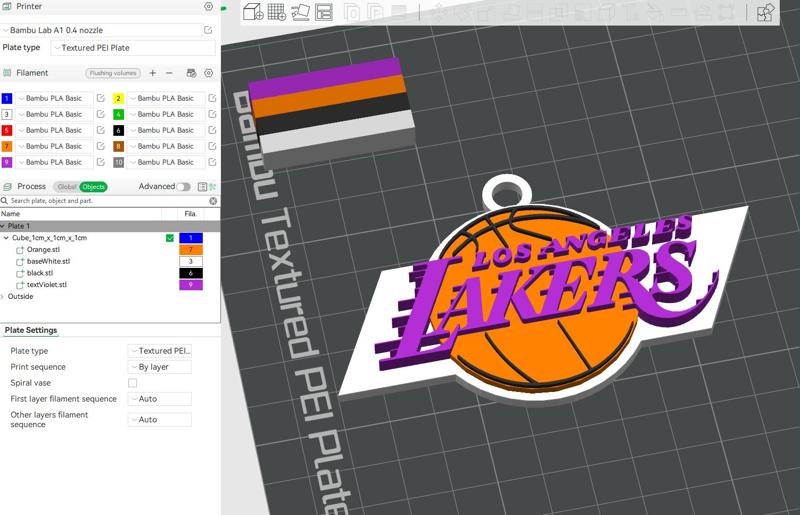This screenshot has height=515, width=800.
Task: Edit filament 8 preset
Action: (212, 146)
